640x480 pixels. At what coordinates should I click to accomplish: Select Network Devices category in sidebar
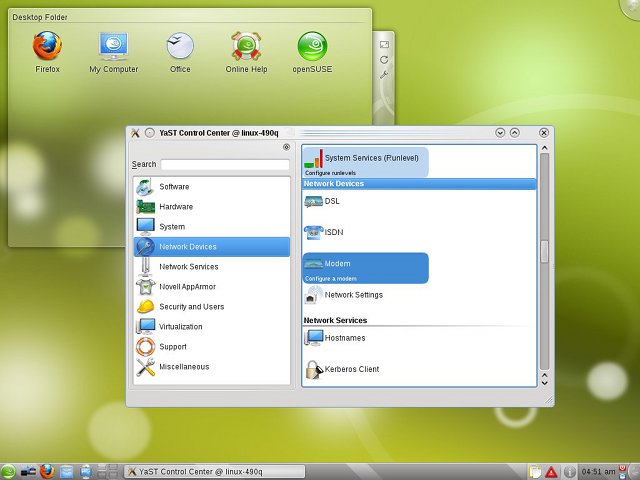pos(212,247)
